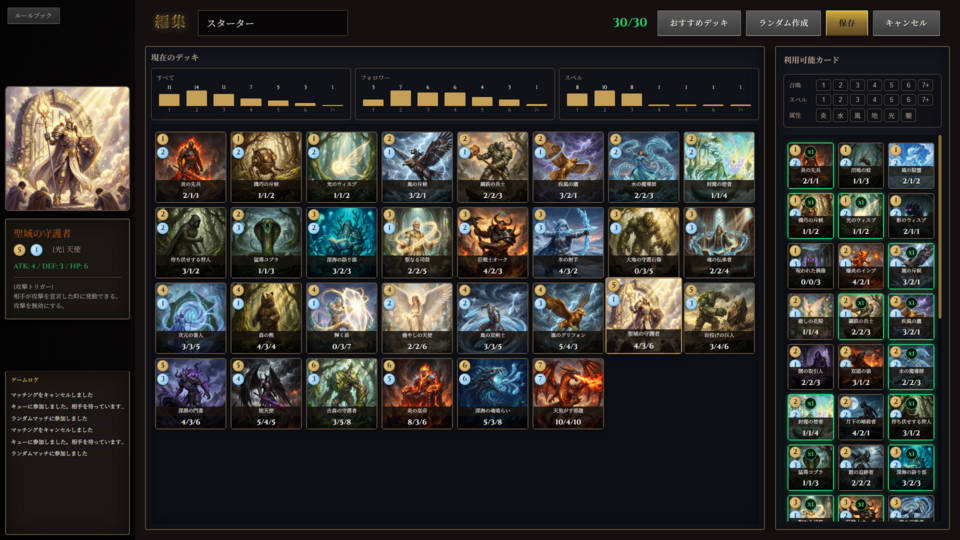
Task: Open the ルールブック in the top-left
Action: pyautogui.click(x=34, y=16)
